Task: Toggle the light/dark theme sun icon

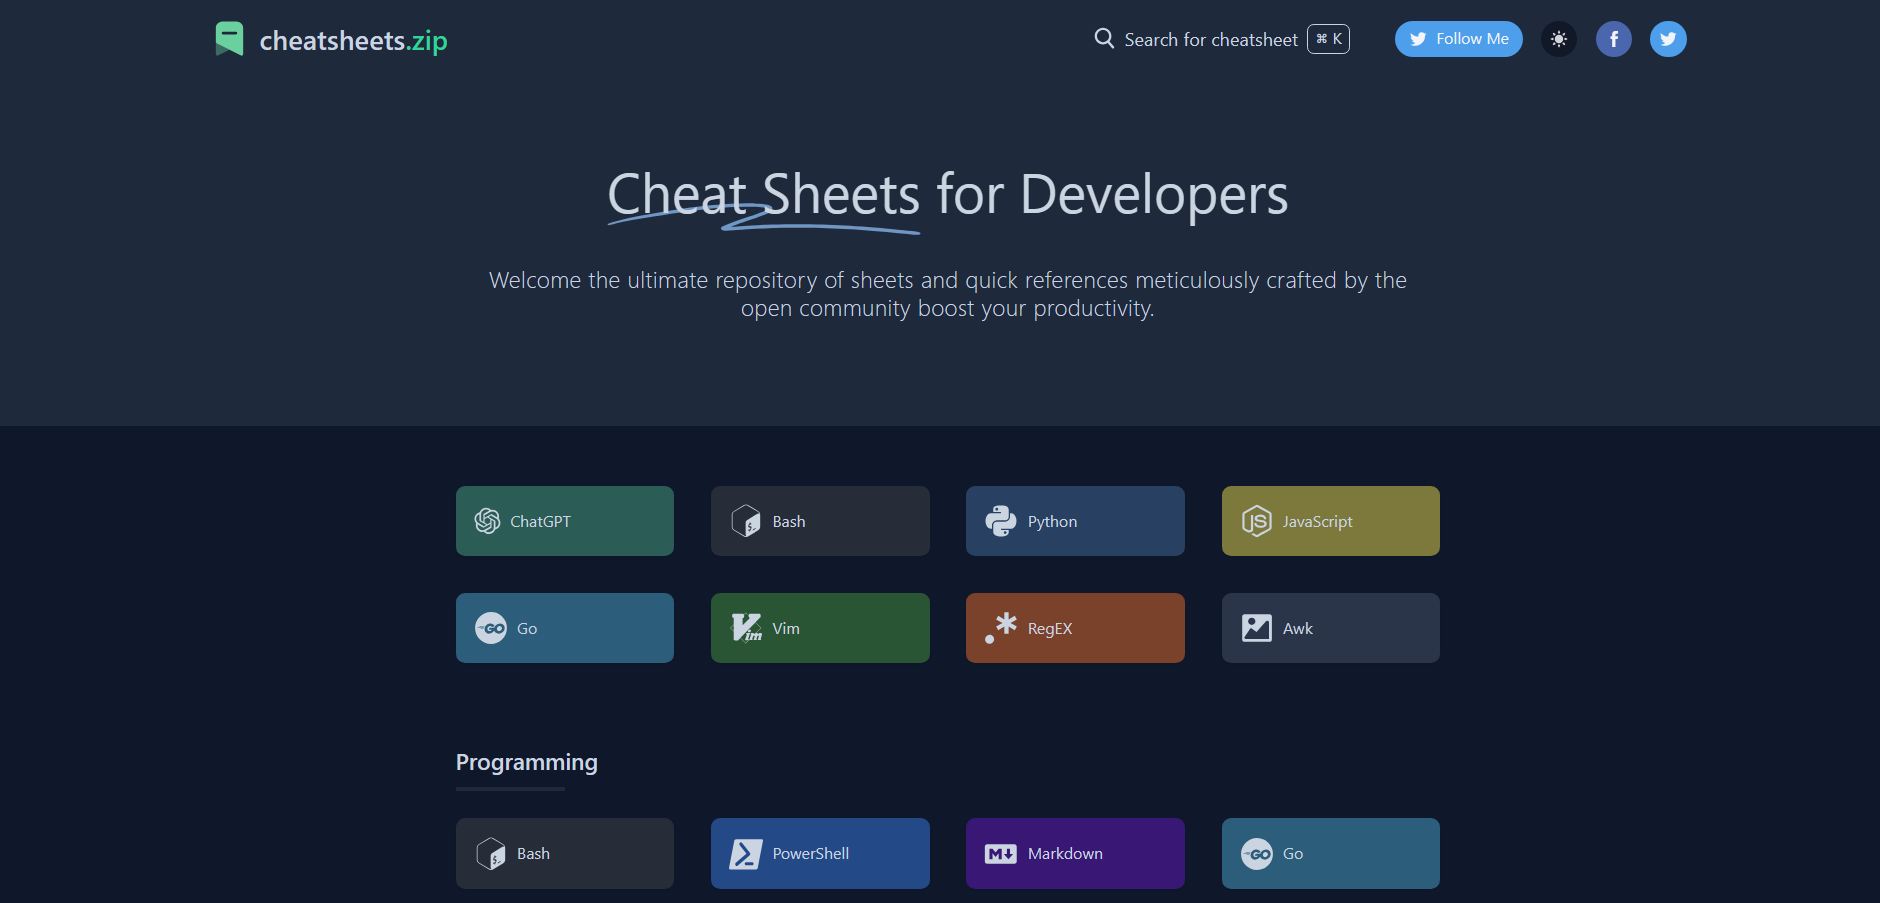Action: pyautogui.click(x=1558, y=39)
